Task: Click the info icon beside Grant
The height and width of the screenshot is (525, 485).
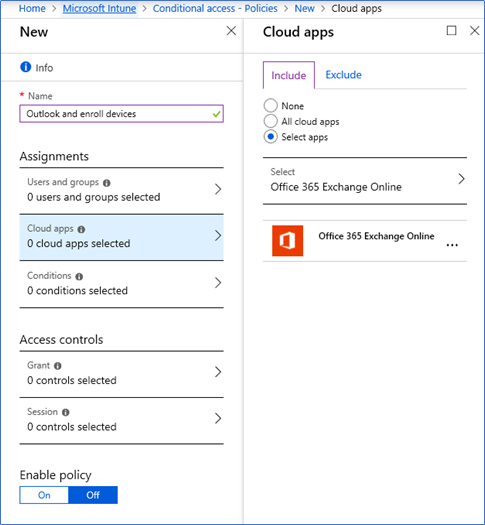Action: click(x=58, y=366)
